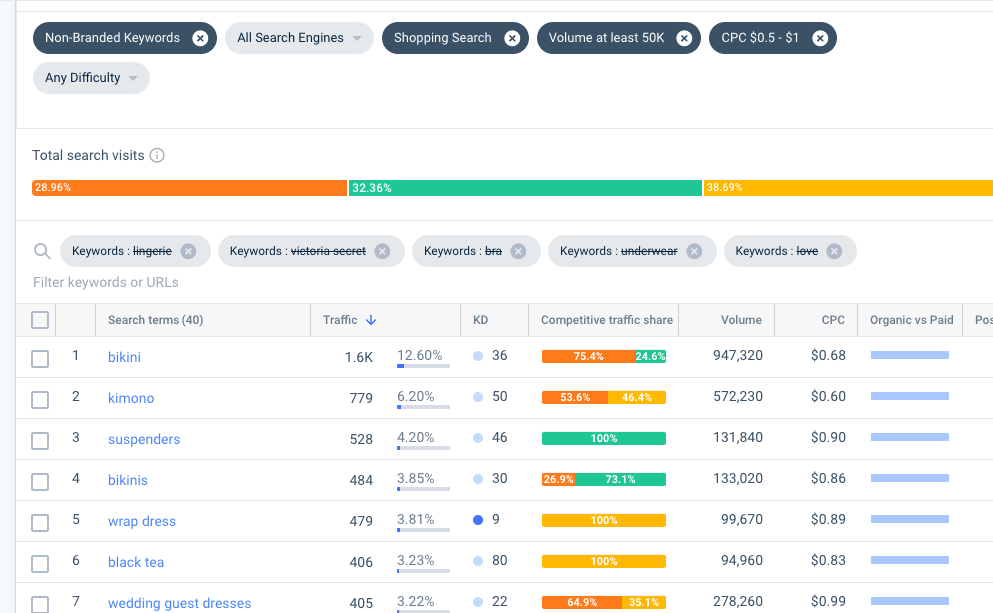The image size is (993, 613).
Task: Sort by the Search terms column header
Action: [155, 320]
